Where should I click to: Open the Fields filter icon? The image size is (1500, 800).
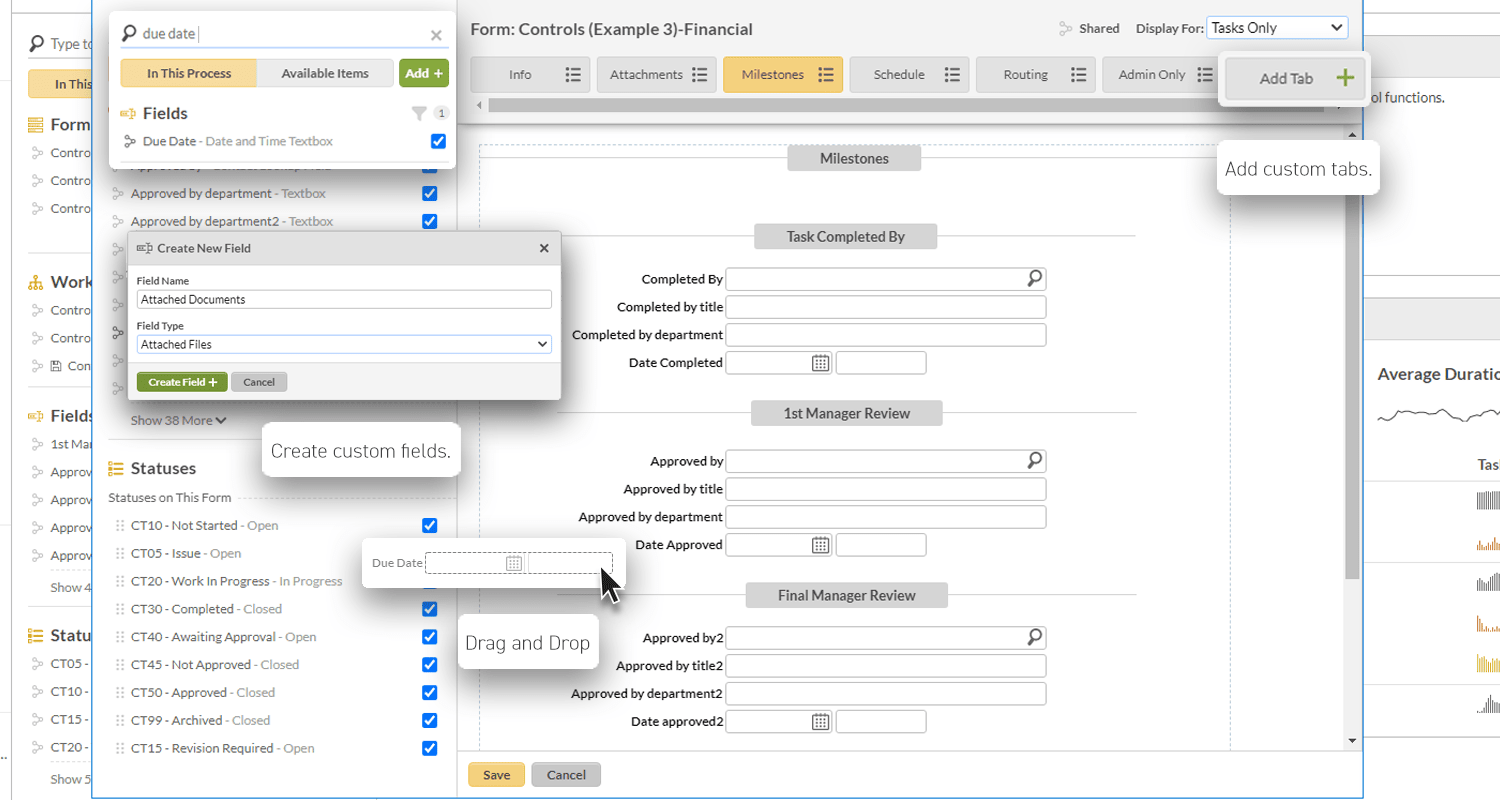click(x=420, y=114)
